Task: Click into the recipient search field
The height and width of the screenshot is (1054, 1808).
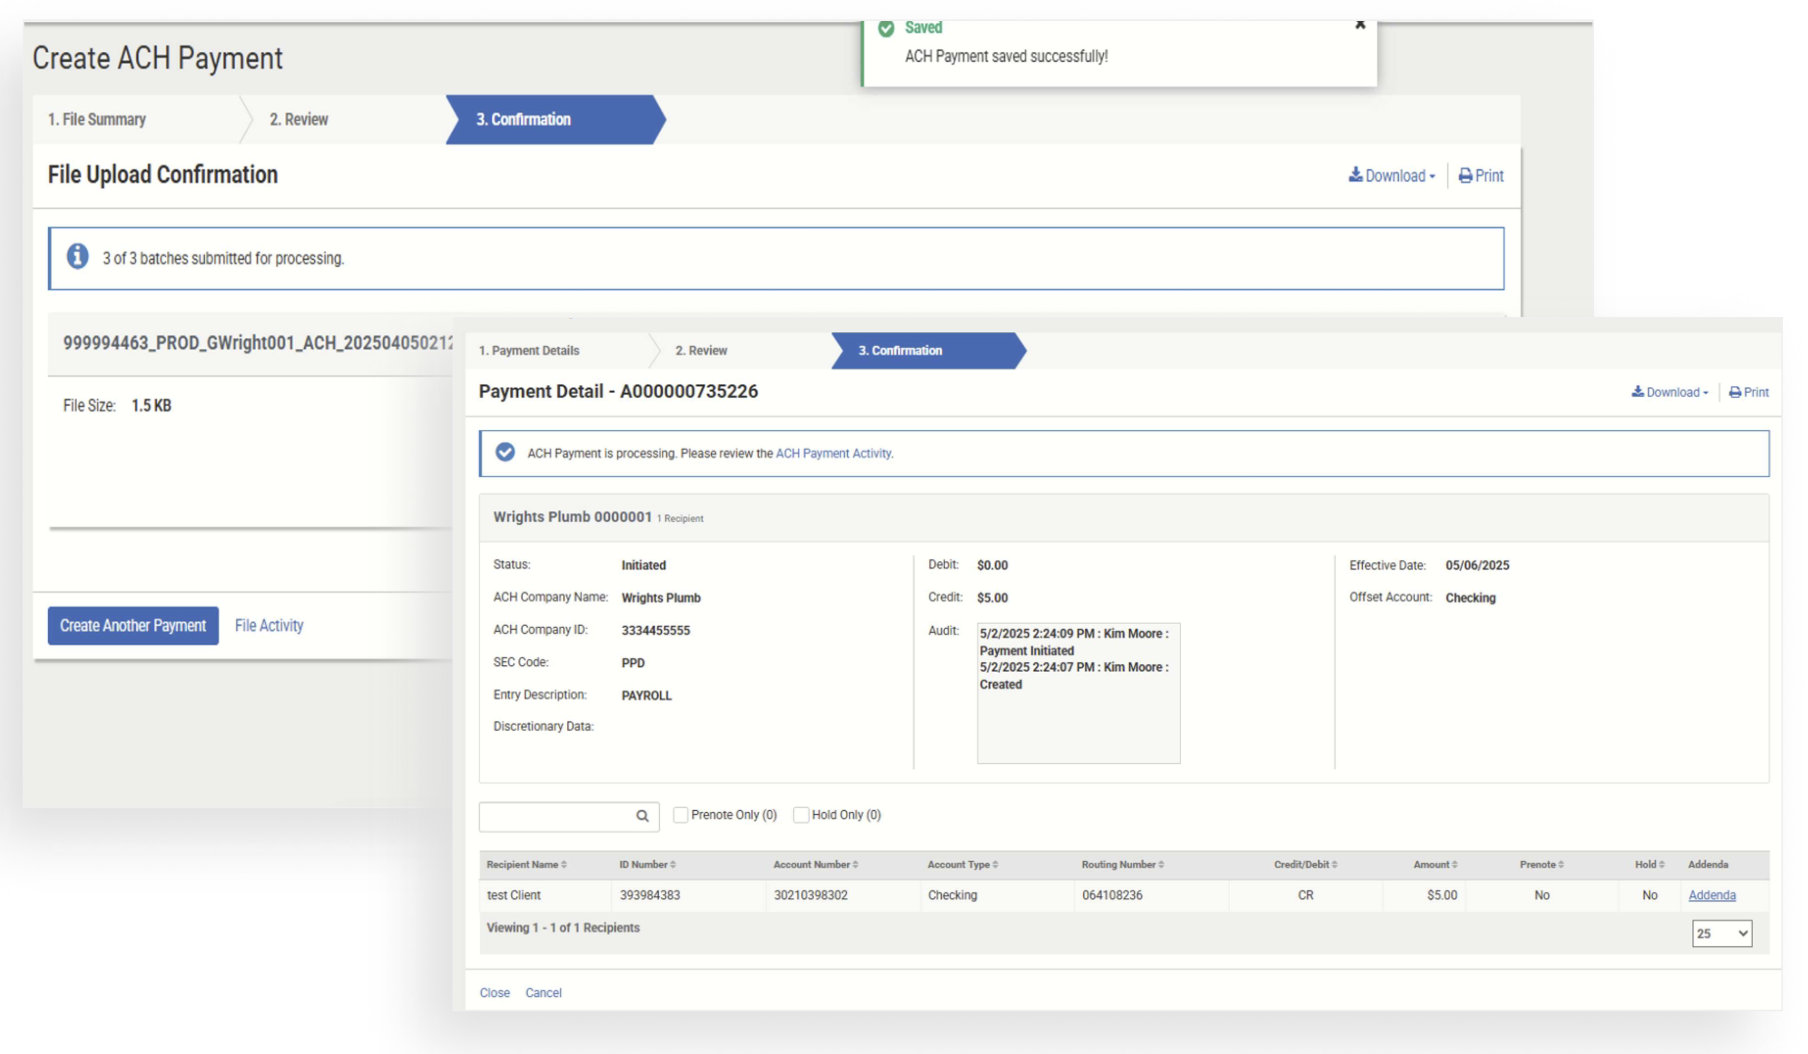Action: click(555, 816)
